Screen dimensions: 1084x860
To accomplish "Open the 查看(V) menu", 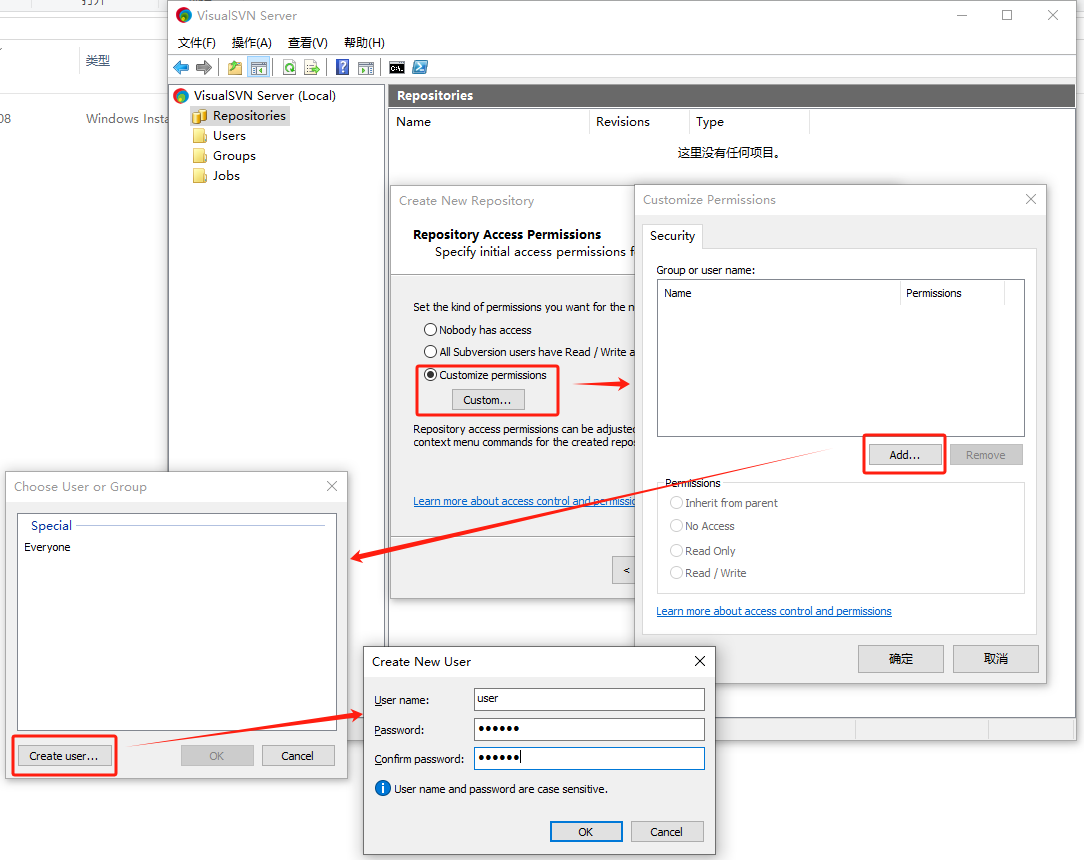I will [x=308, y=43].
